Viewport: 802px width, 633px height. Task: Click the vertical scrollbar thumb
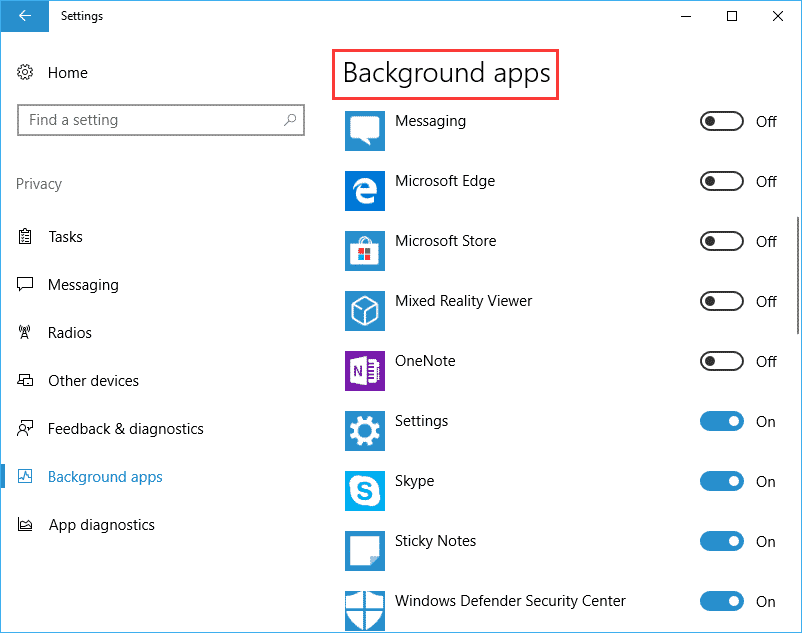click(798, 275)
